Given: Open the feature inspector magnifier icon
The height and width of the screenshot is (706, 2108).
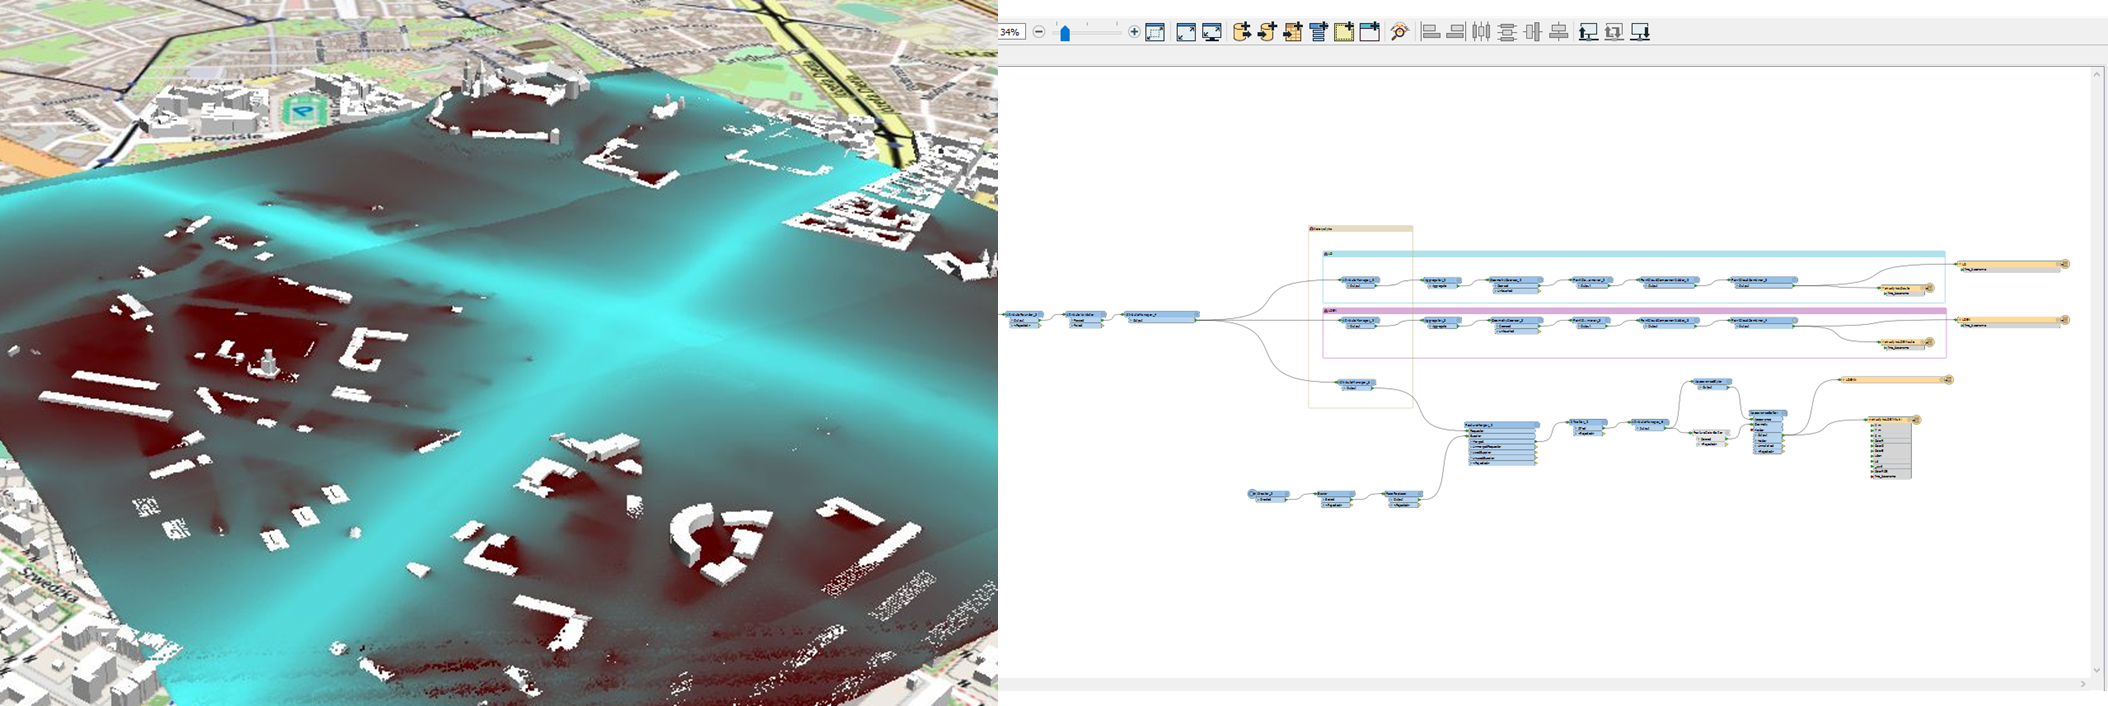Looking at the screenshot, I should tap(1400, 32).
